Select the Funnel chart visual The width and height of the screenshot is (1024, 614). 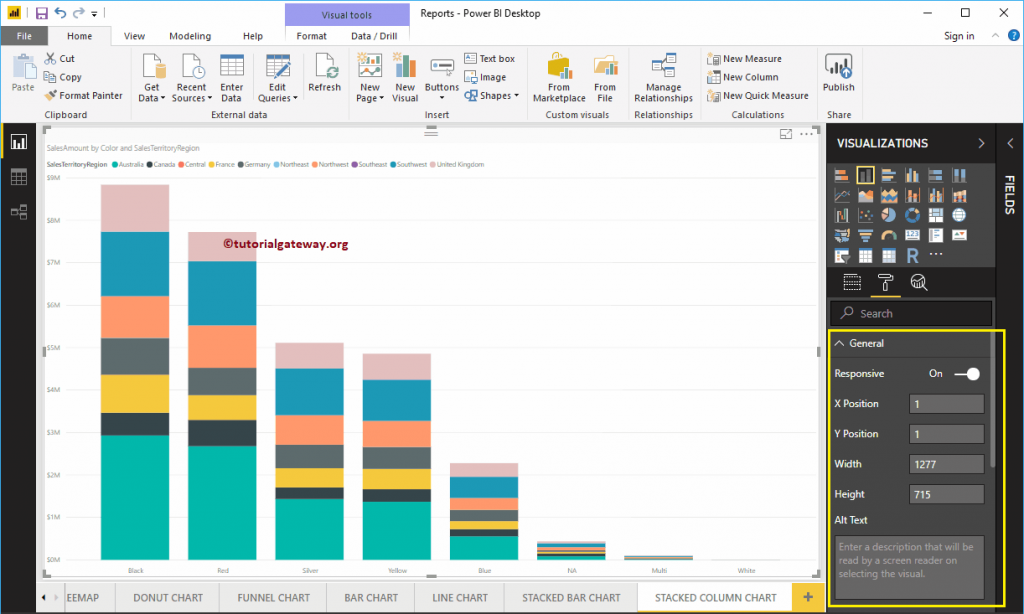pos(866,235)
